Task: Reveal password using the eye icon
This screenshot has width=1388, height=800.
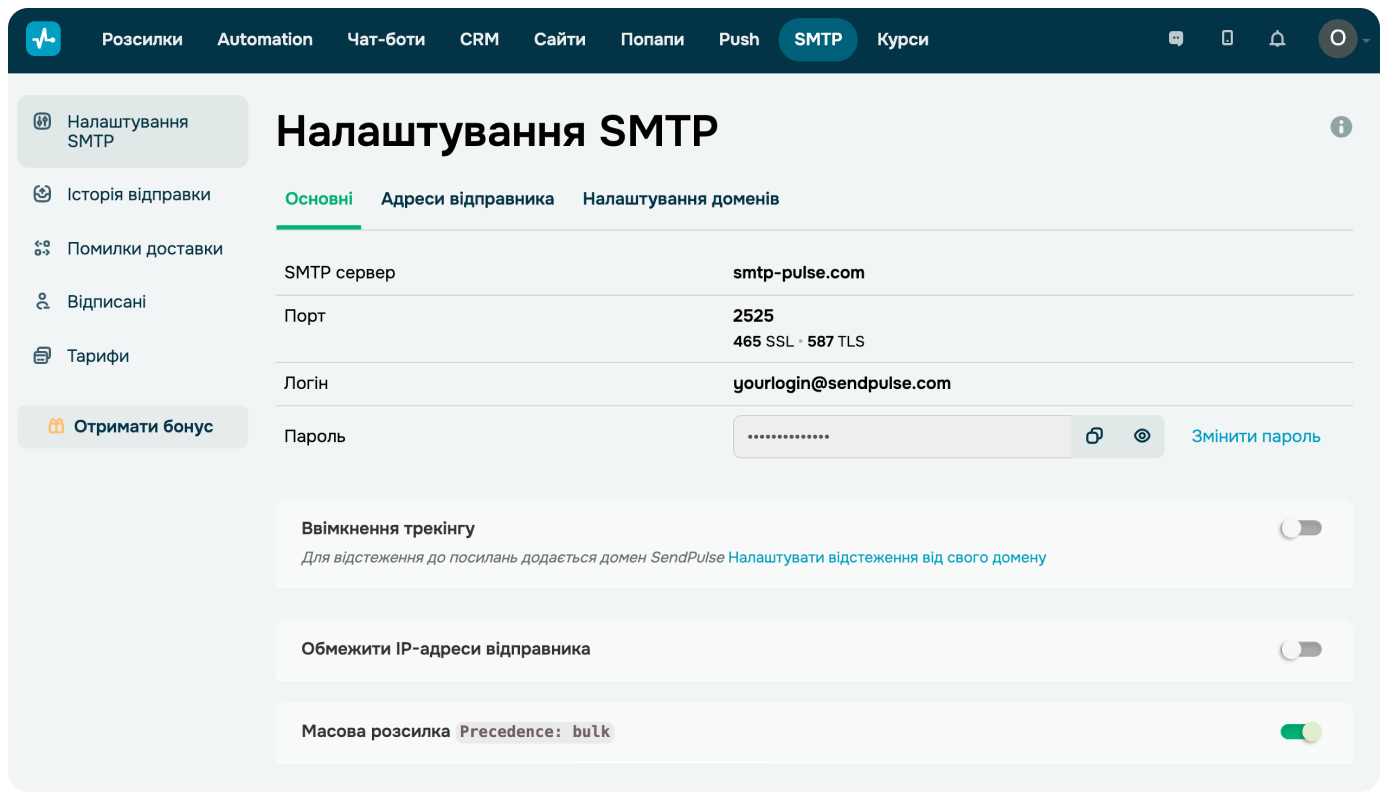Action: (1142, 436)
